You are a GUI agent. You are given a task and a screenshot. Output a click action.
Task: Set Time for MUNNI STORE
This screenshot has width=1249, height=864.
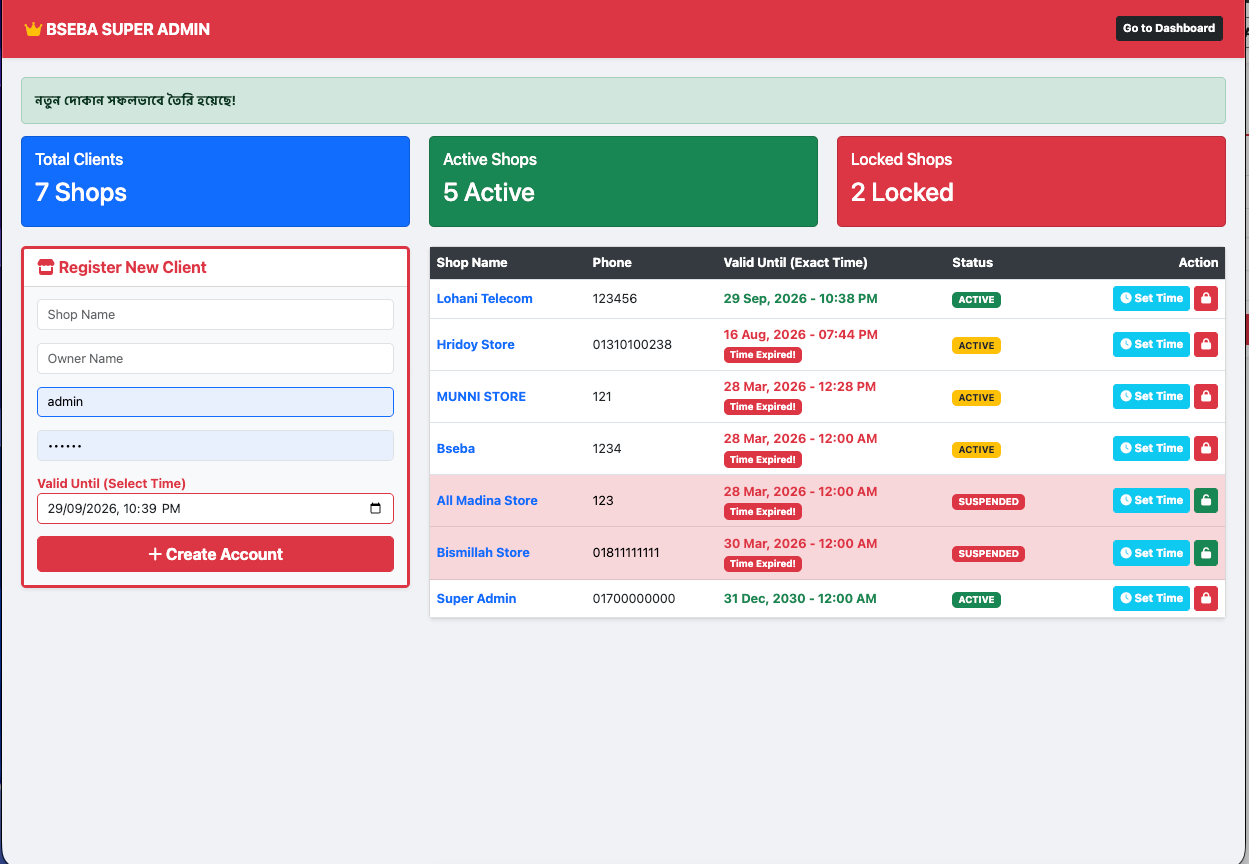pyautogui.click(x=1151, y=396)
